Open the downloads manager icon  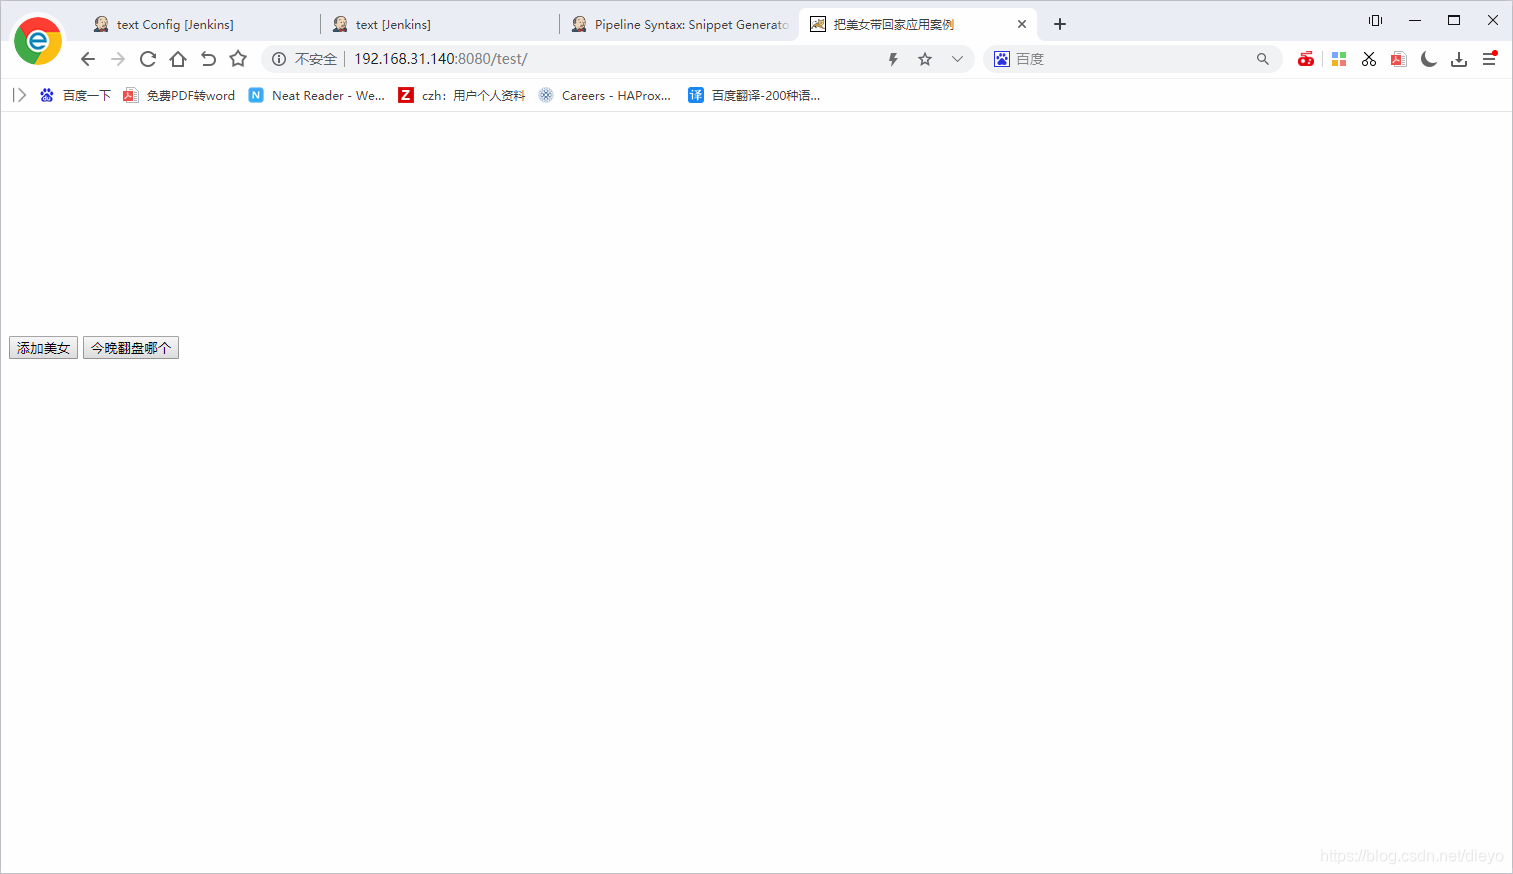[1459, 59]
